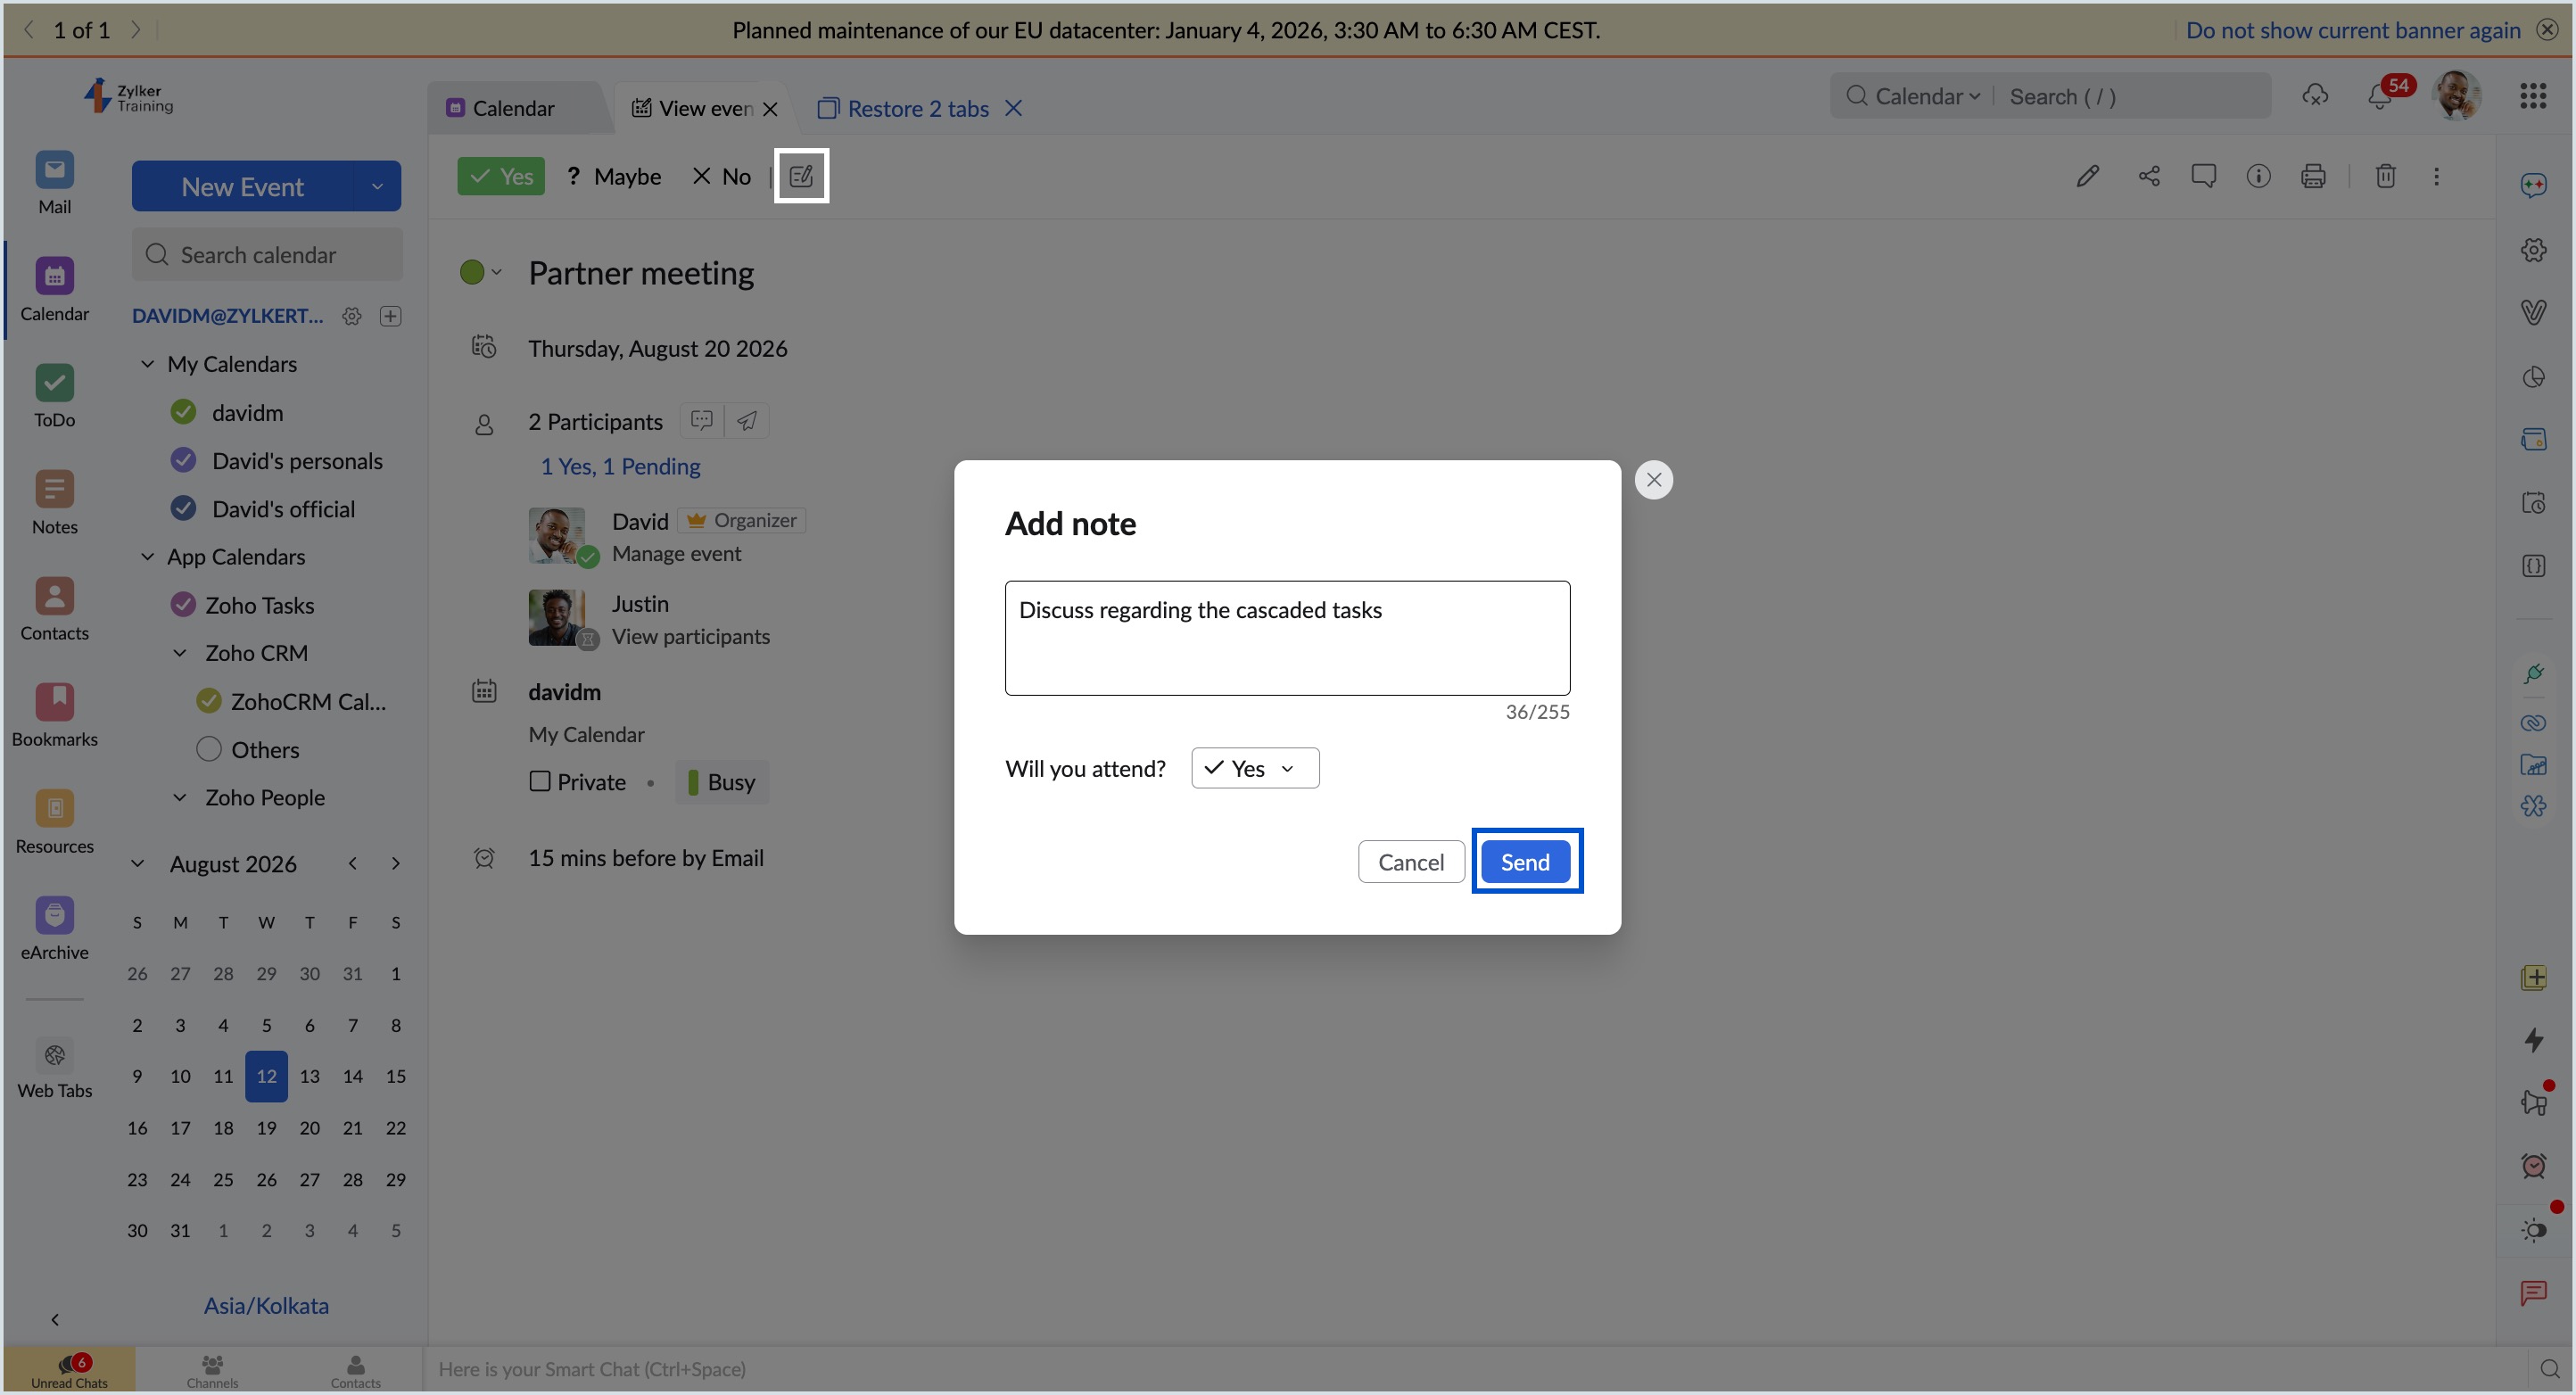
Task: Toggle David's personals calendar visibility
Action: (x=183, y=460)
